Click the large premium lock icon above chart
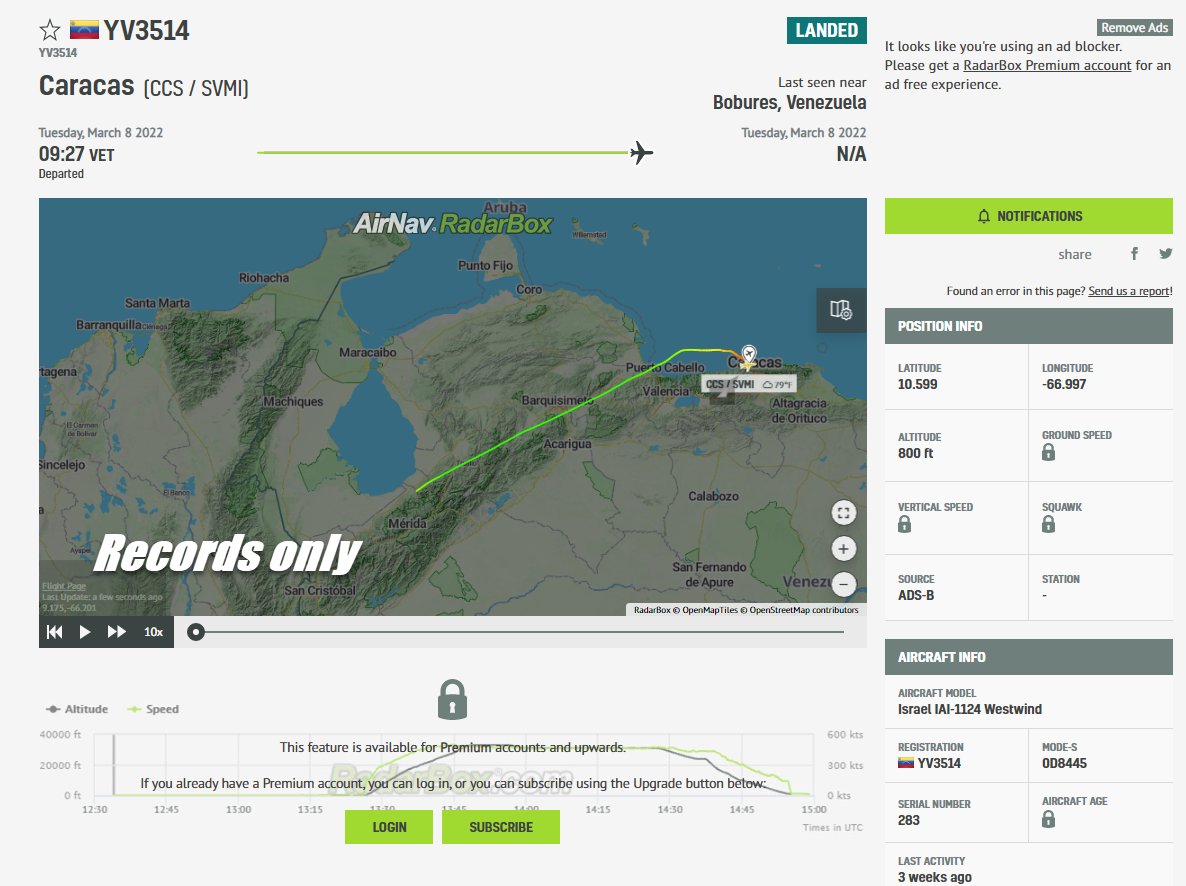1186x886 pixels. (452, 699)
